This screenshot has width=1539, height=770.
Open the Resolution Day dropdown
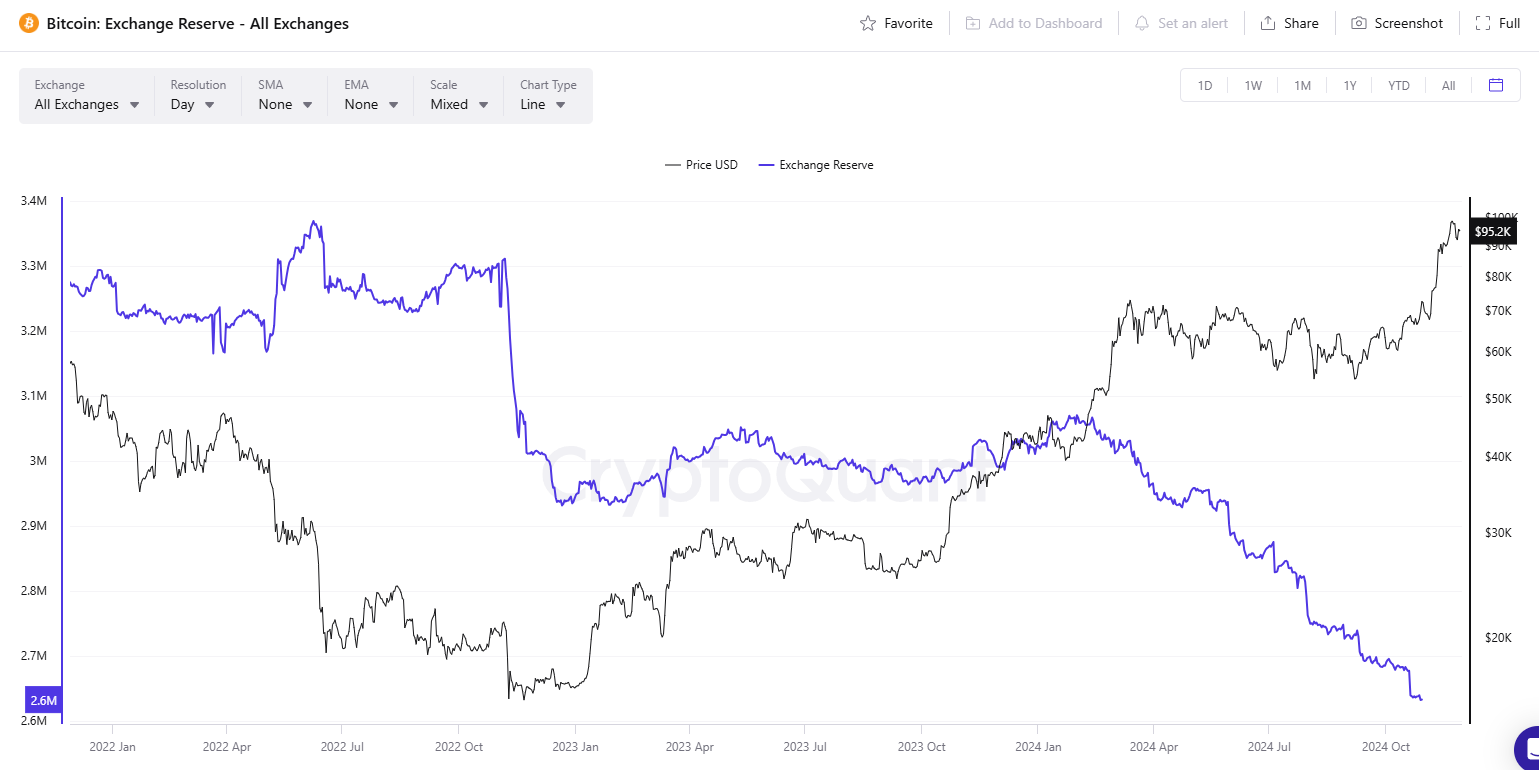pos(193,104)
